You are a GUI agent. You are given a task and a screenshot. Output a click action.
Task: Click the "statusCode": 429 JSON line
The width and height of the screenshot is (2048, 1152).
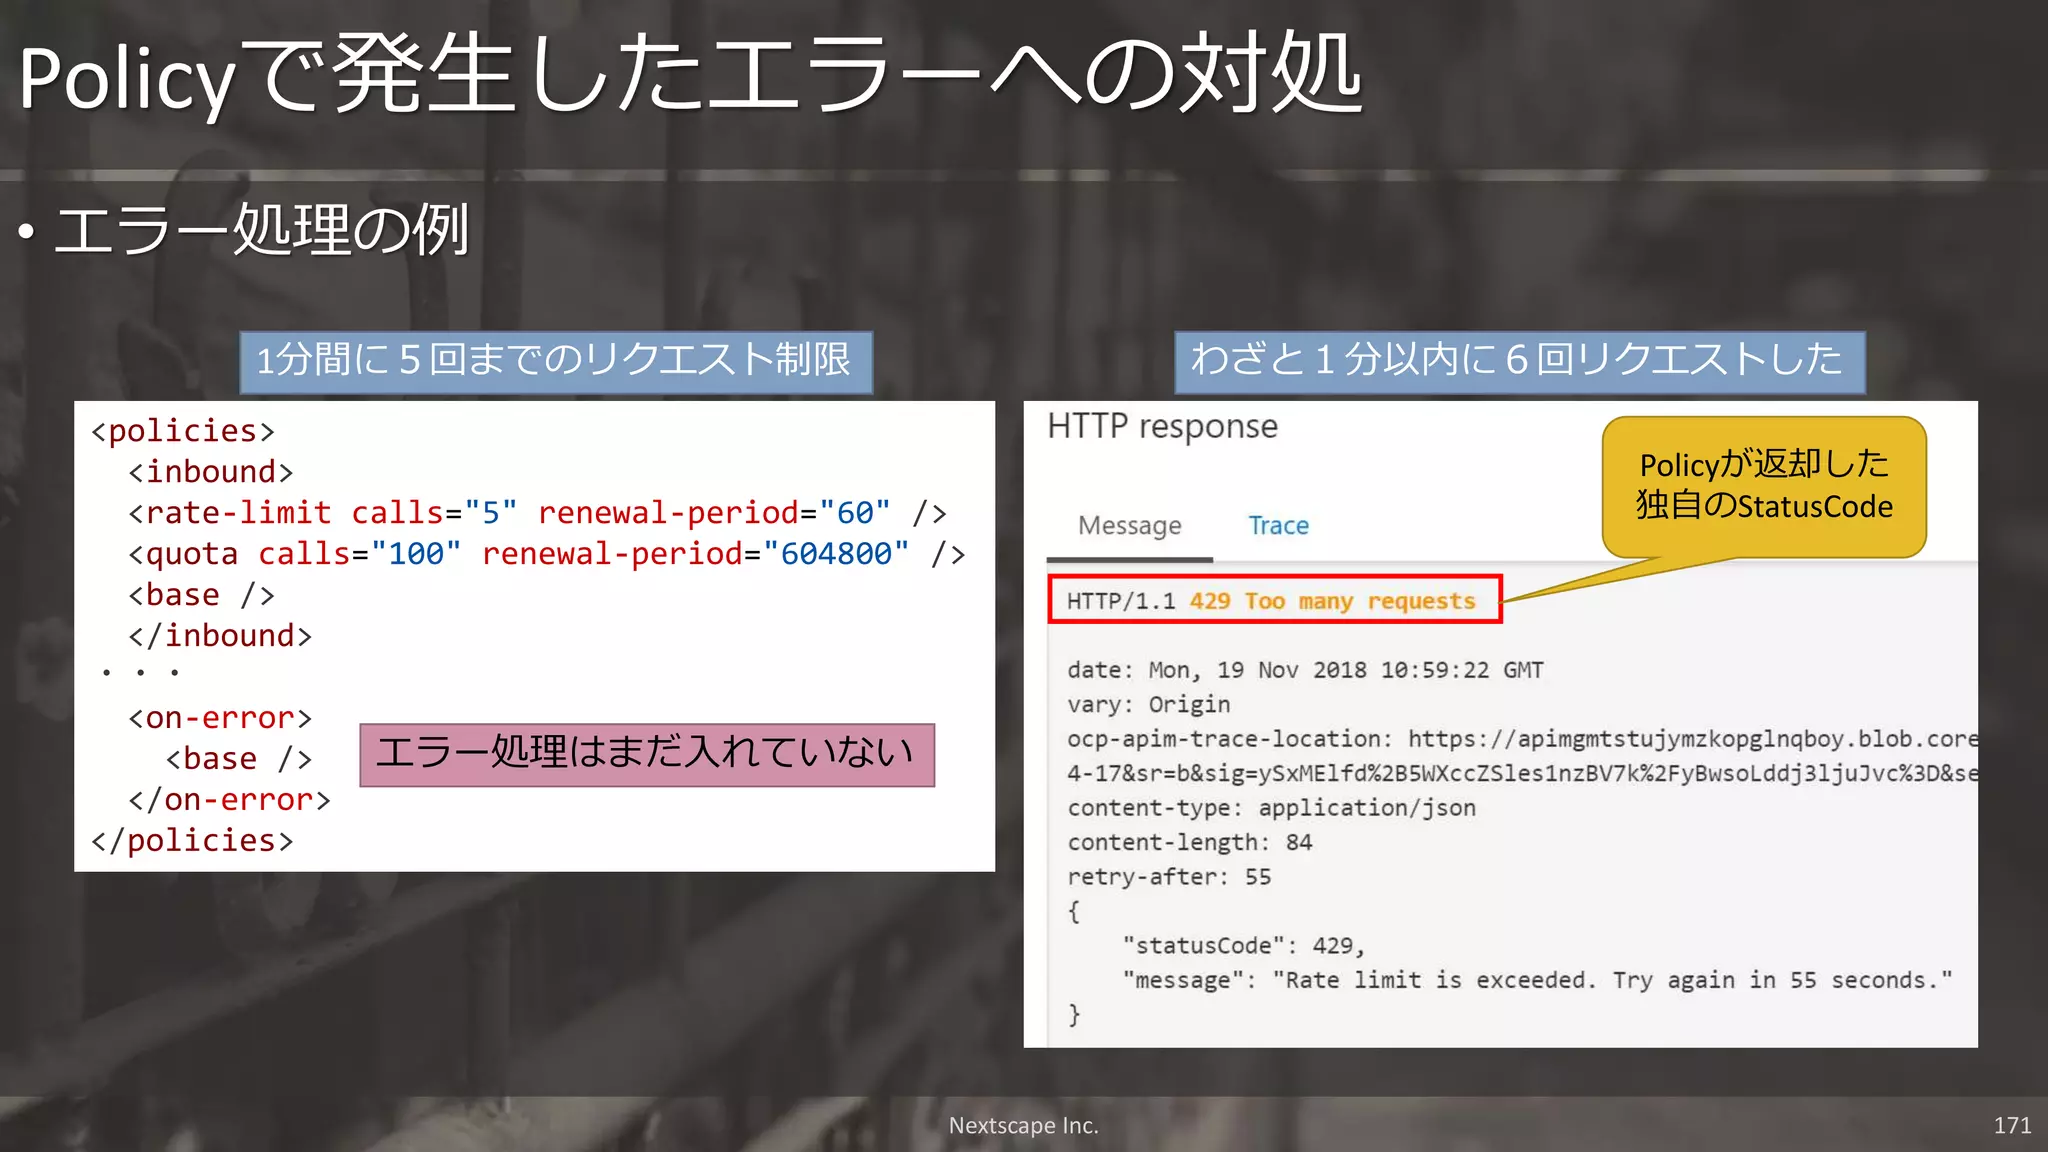(1243, 946)
